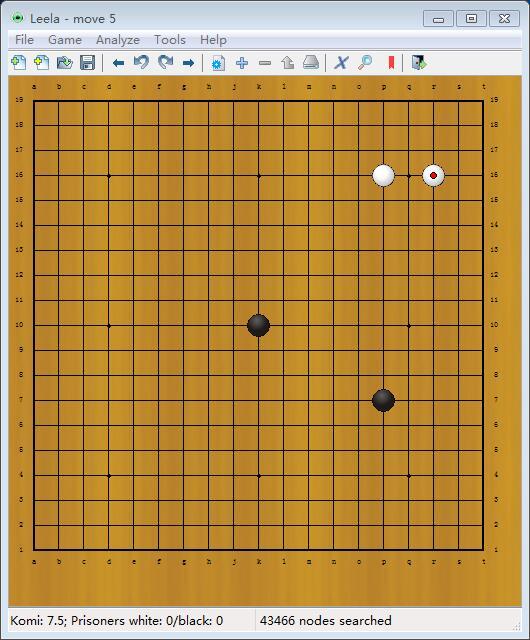Go forward one move with right arrow
Image resolution: width=530 pixels, height=640 pixels.
click(188, 63)
